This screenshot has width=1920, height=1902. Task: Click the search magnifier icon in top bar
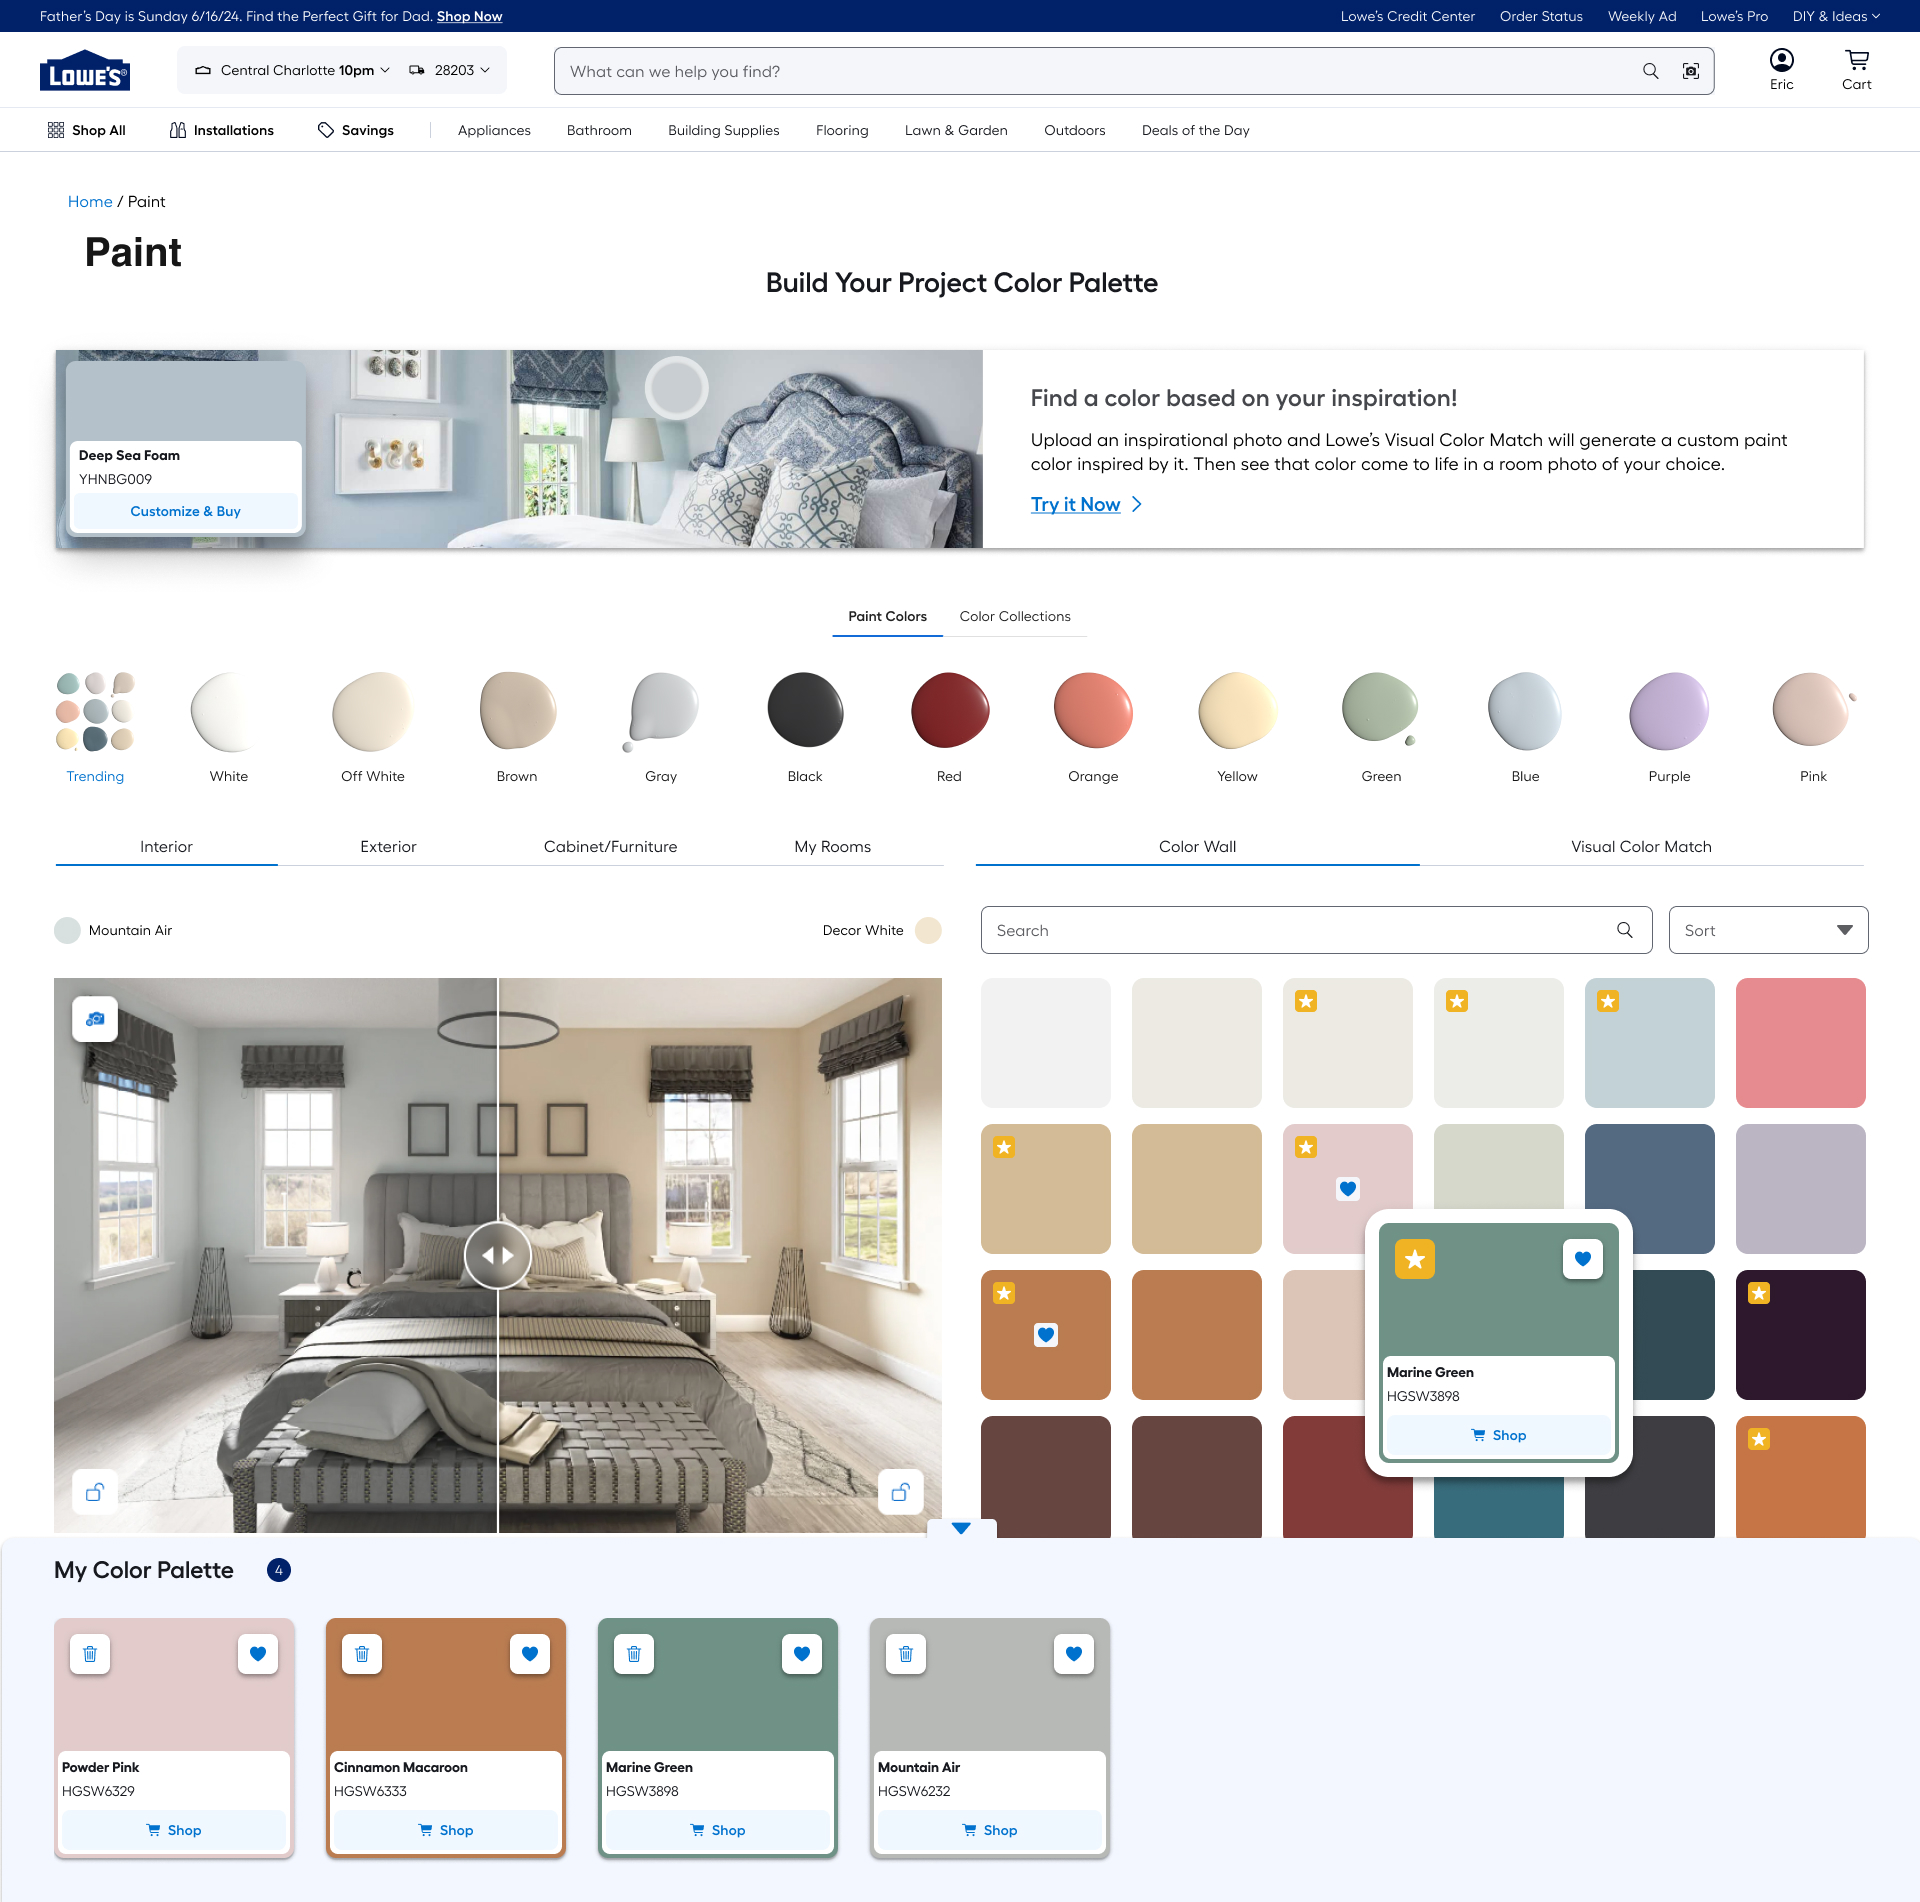(1650, 71)
